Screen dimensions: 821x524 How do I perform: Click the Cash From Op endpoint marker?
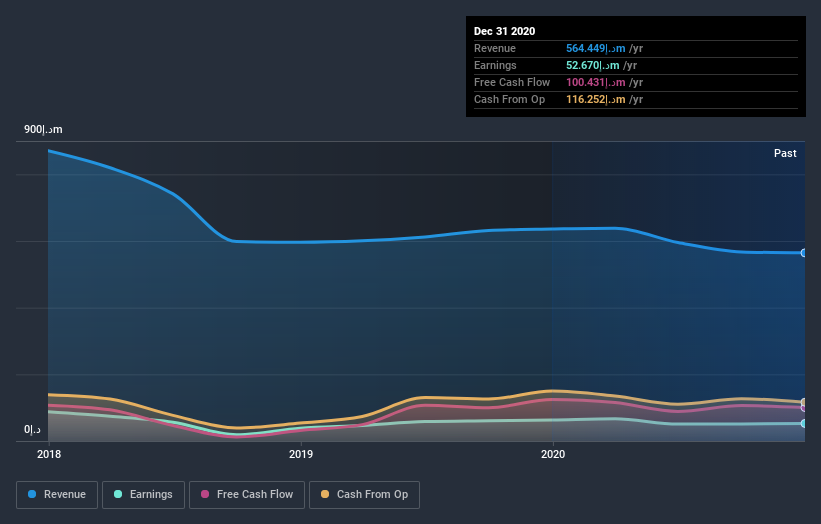(x=804, y=402)
